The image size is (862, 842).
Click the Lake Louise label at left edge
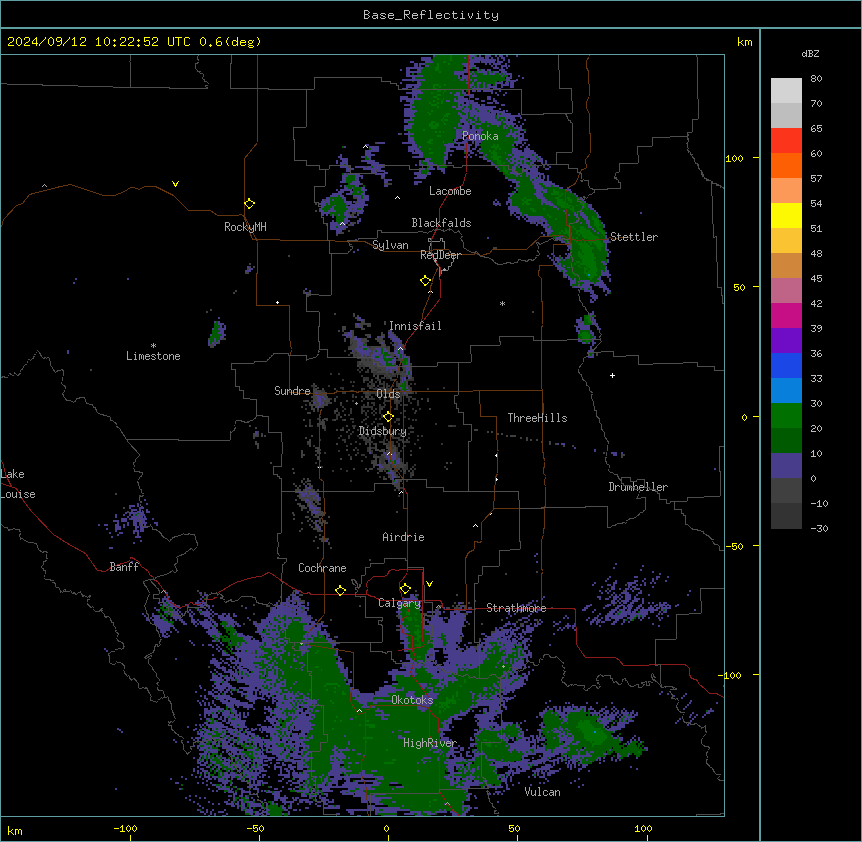pyautogui.click(x=18, y=484)
